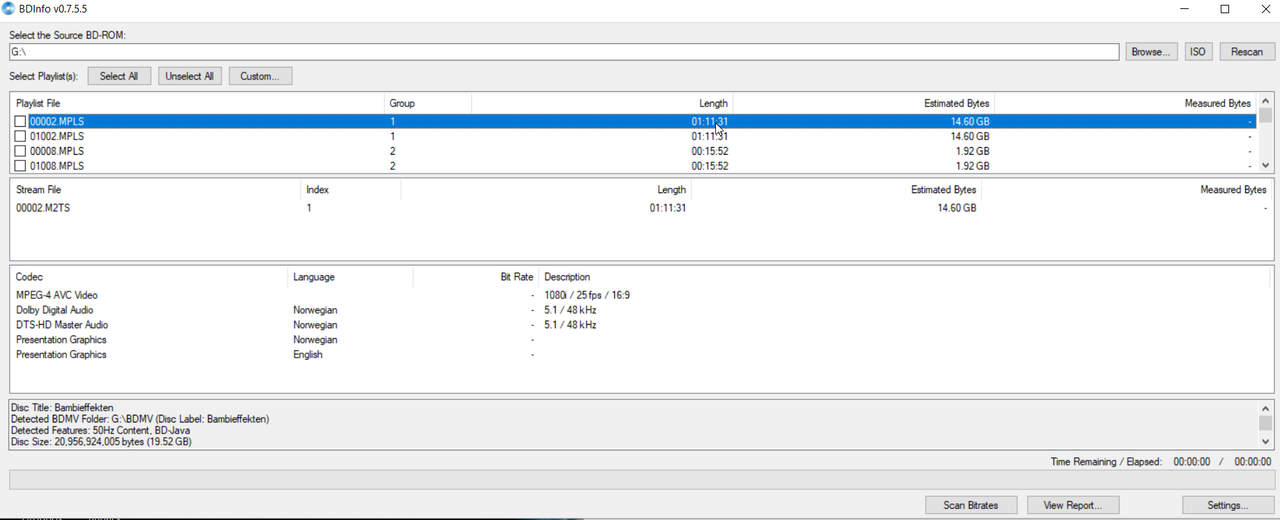
Task: Tick the checkbox for 00002.MPLS
Action: point(20,121)
